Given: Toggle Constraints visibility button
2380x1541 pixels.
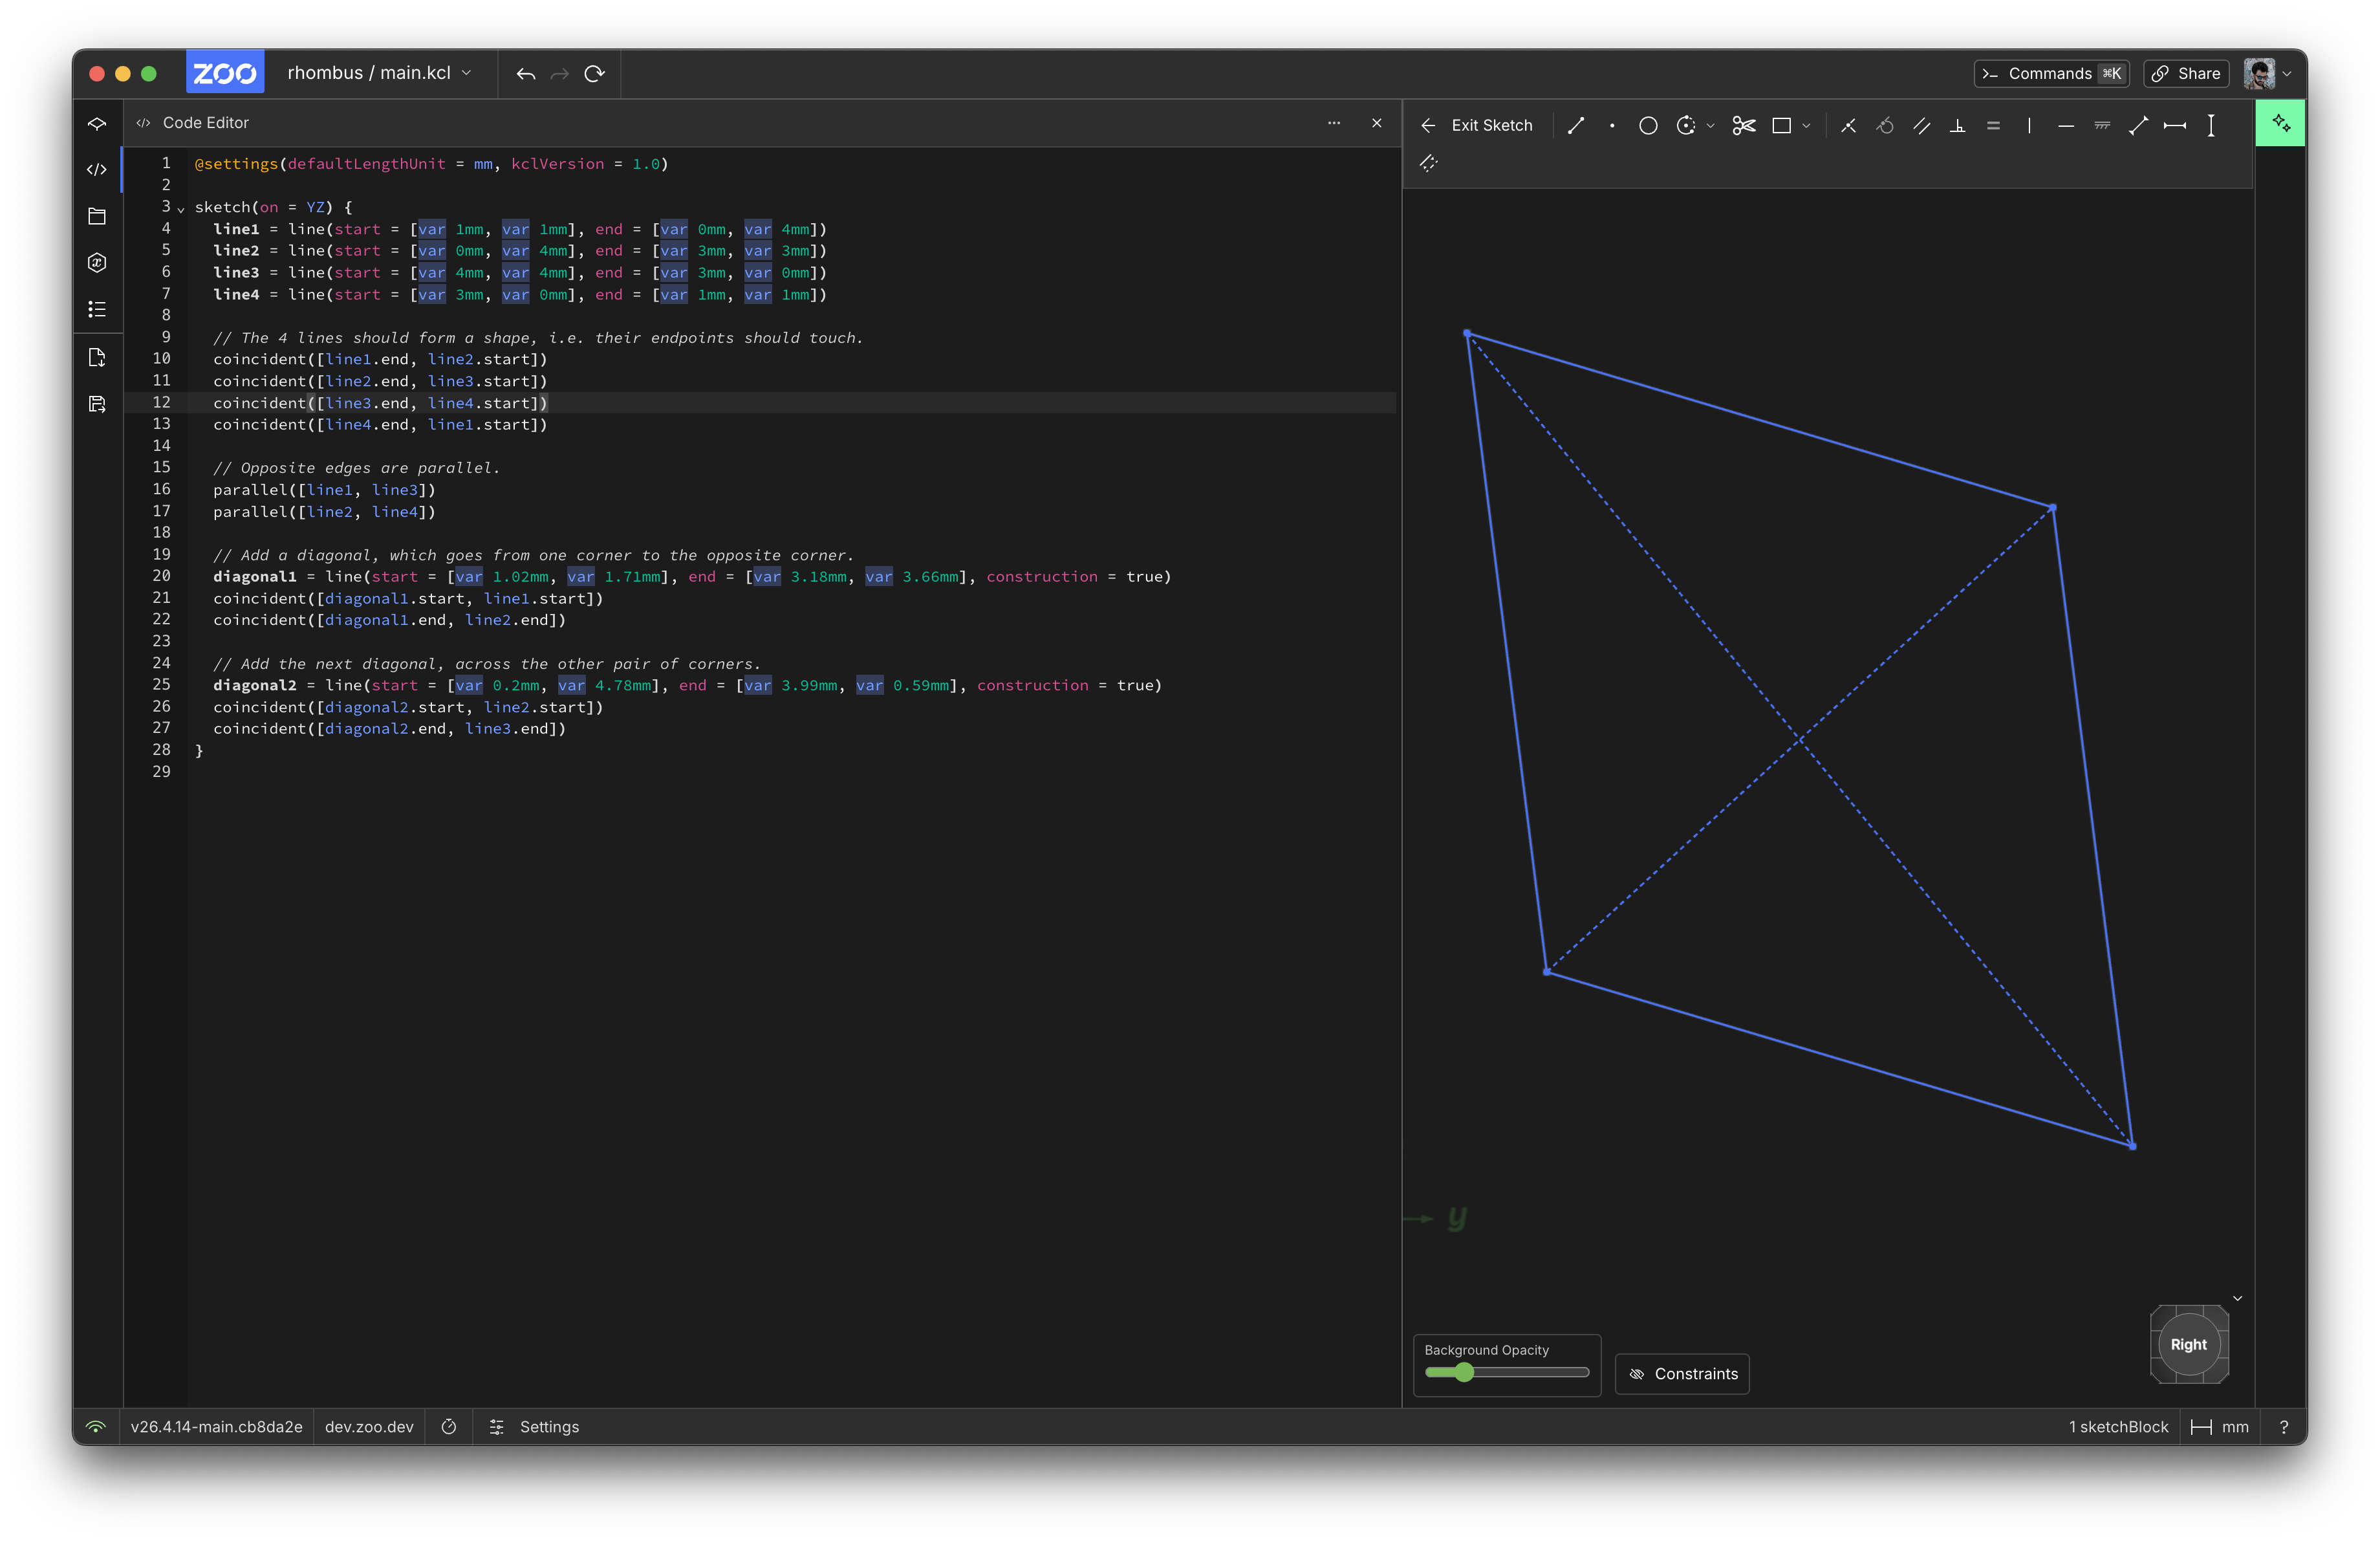Looking at the screenshot, I should coord(1682,1373).
